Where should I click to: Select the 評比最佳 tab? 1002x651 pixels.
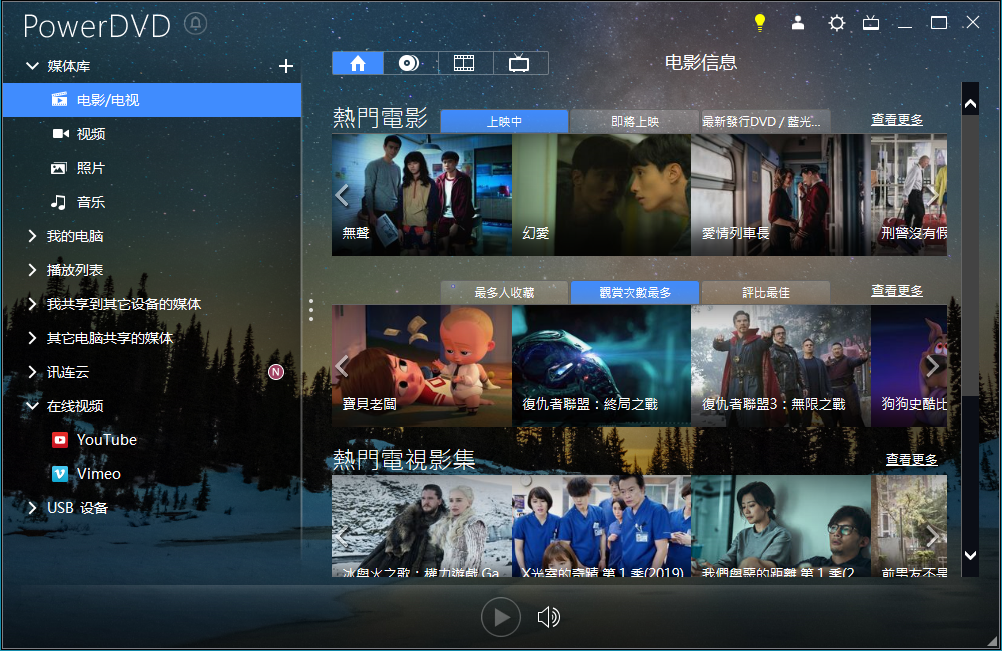766,293
